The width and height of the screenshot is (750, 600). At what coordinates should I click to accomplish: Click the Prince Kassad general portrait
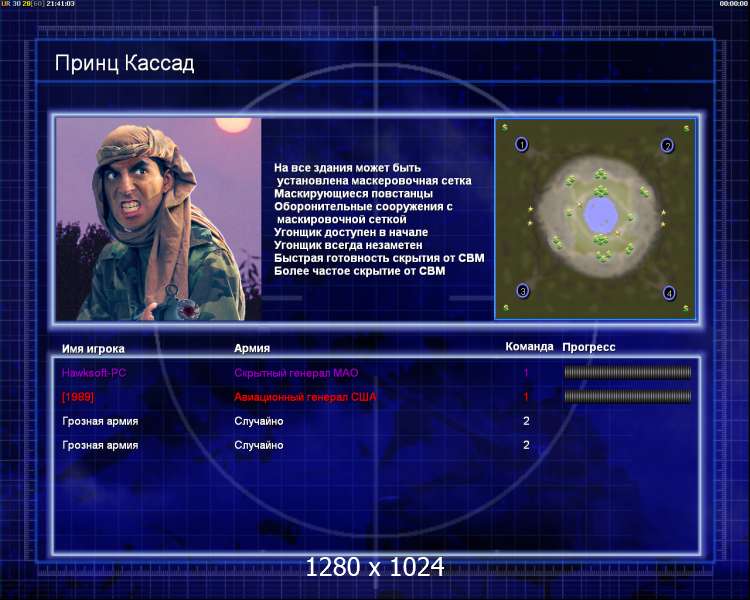(x=158, y=219)
